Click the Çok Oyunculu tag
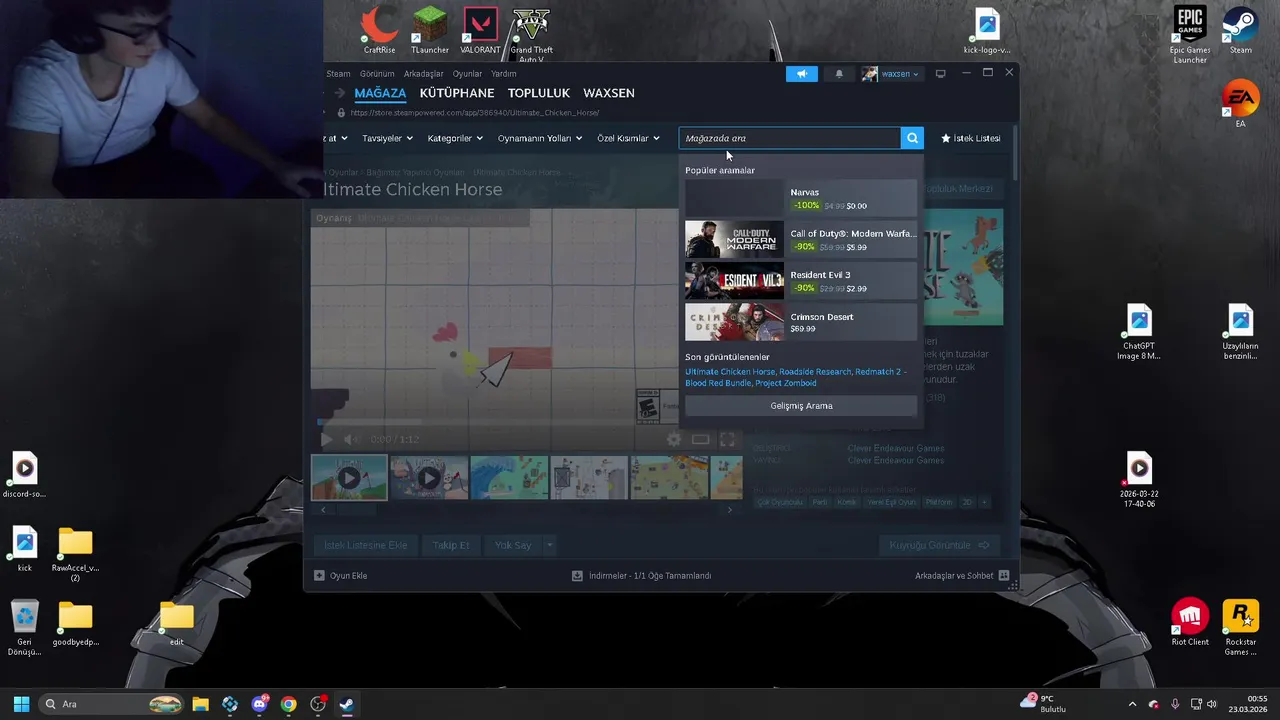 pos(779,502)
